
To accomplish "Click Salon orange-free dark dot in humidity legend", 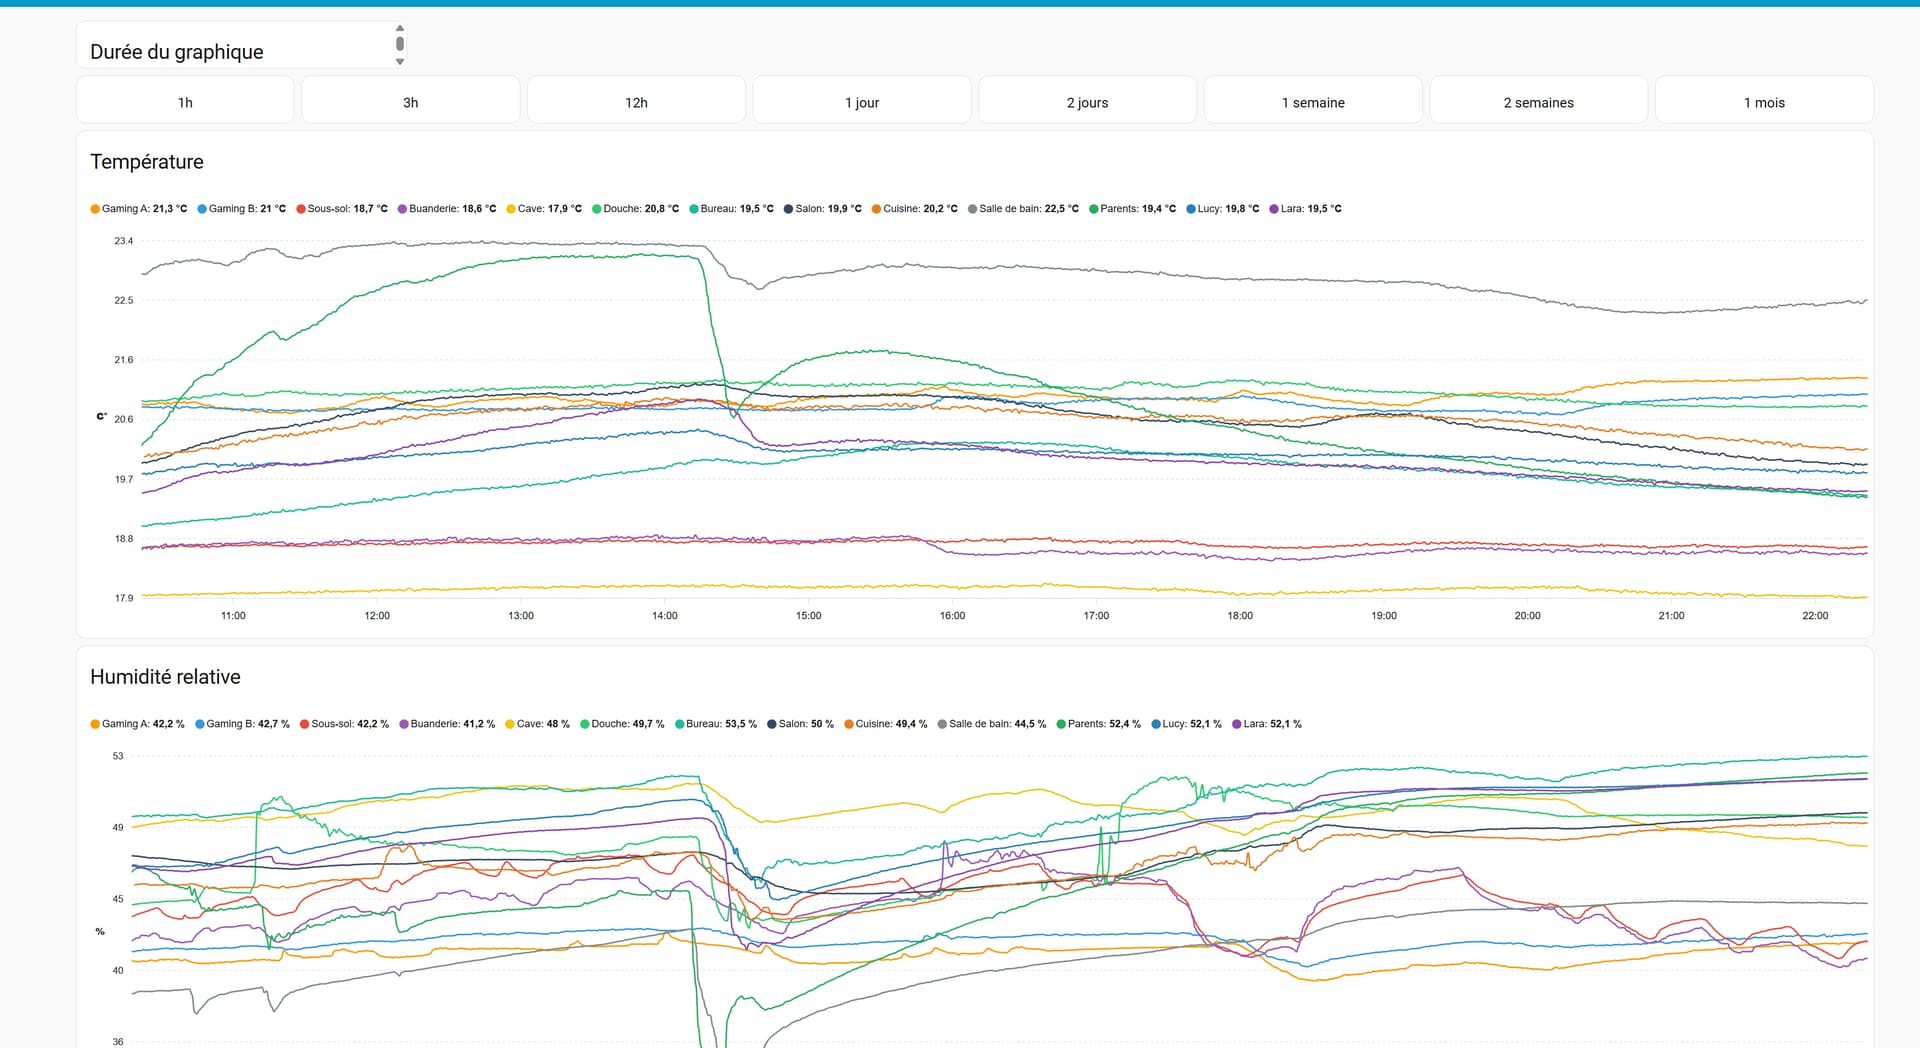I will (x=772, y=724).
